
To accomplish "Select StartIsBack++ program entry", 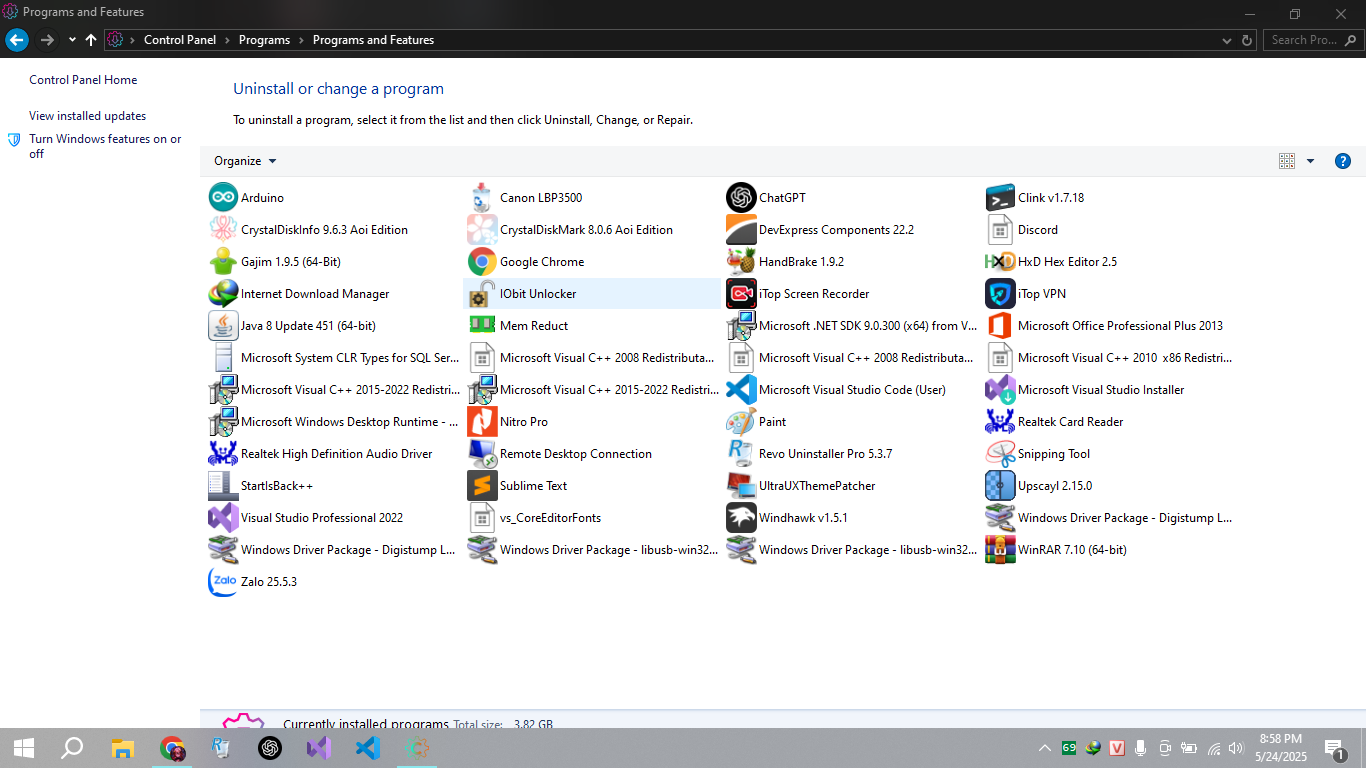I will [333, 485].
